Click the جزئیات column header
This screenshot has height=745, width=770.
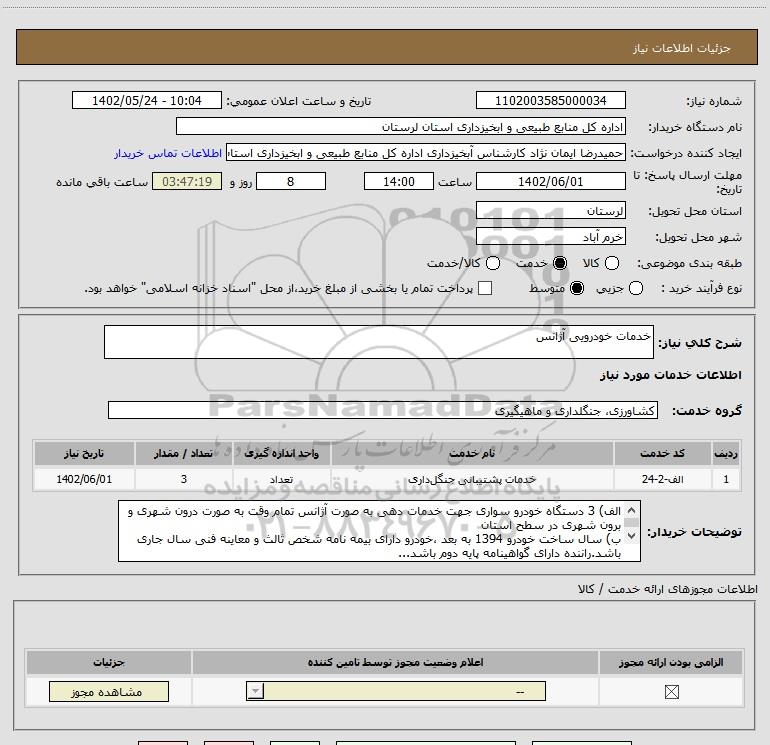click(x=109, y=662)
